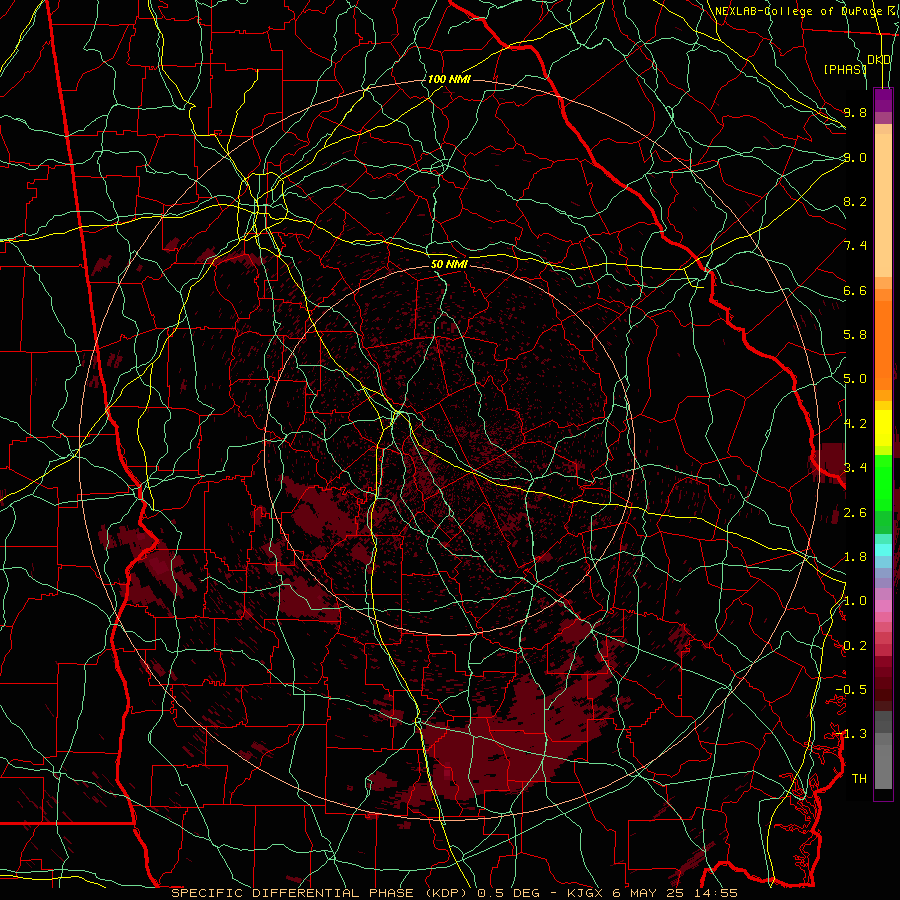Pick the purple swatch atop the color scale

tap(883, 100)
